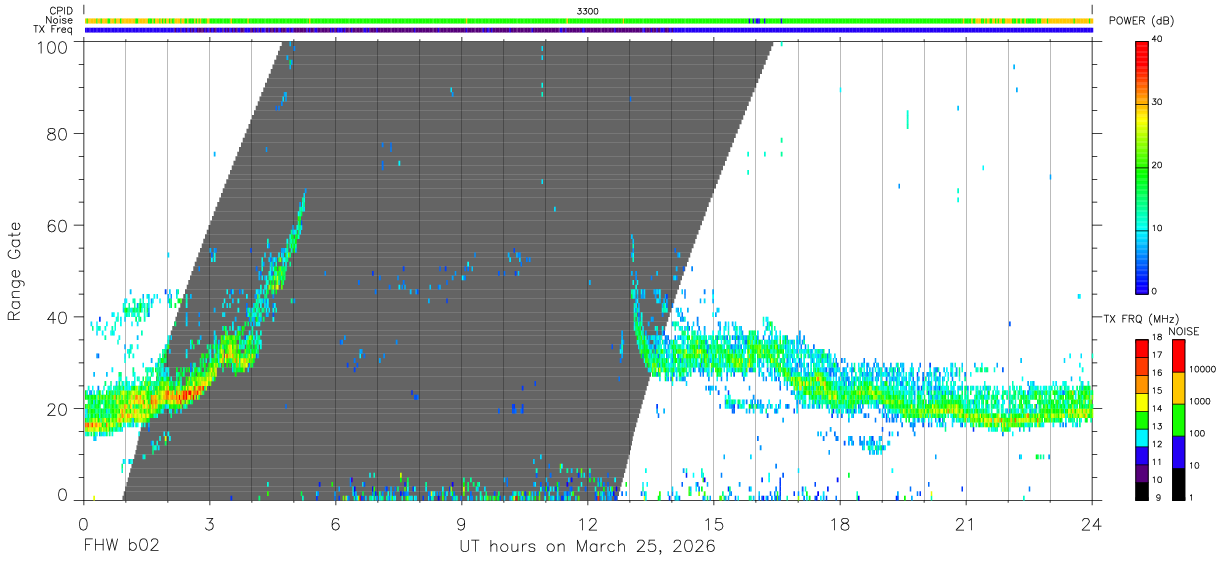Click the 100 tick label on range axis
Screen dimensions: 1228x567
coord(54,46)
